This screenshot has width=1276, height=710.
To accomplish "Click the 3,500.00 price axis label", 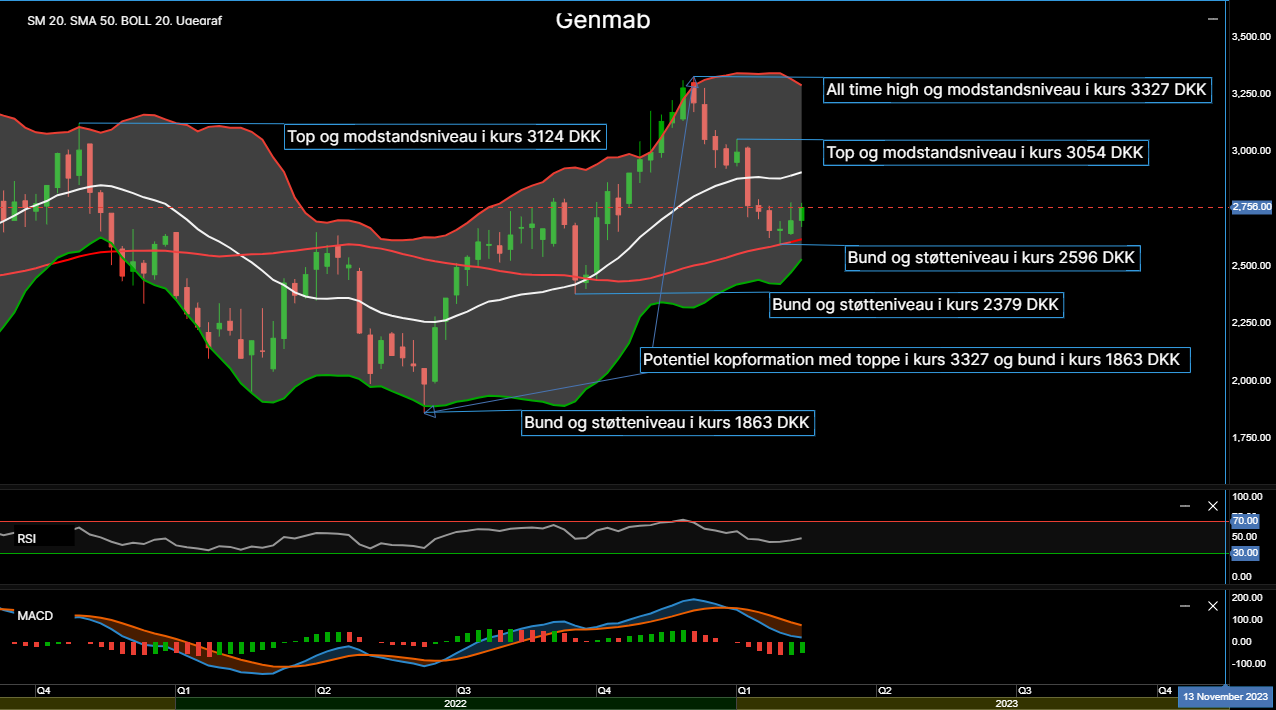I will point(1251,36).
